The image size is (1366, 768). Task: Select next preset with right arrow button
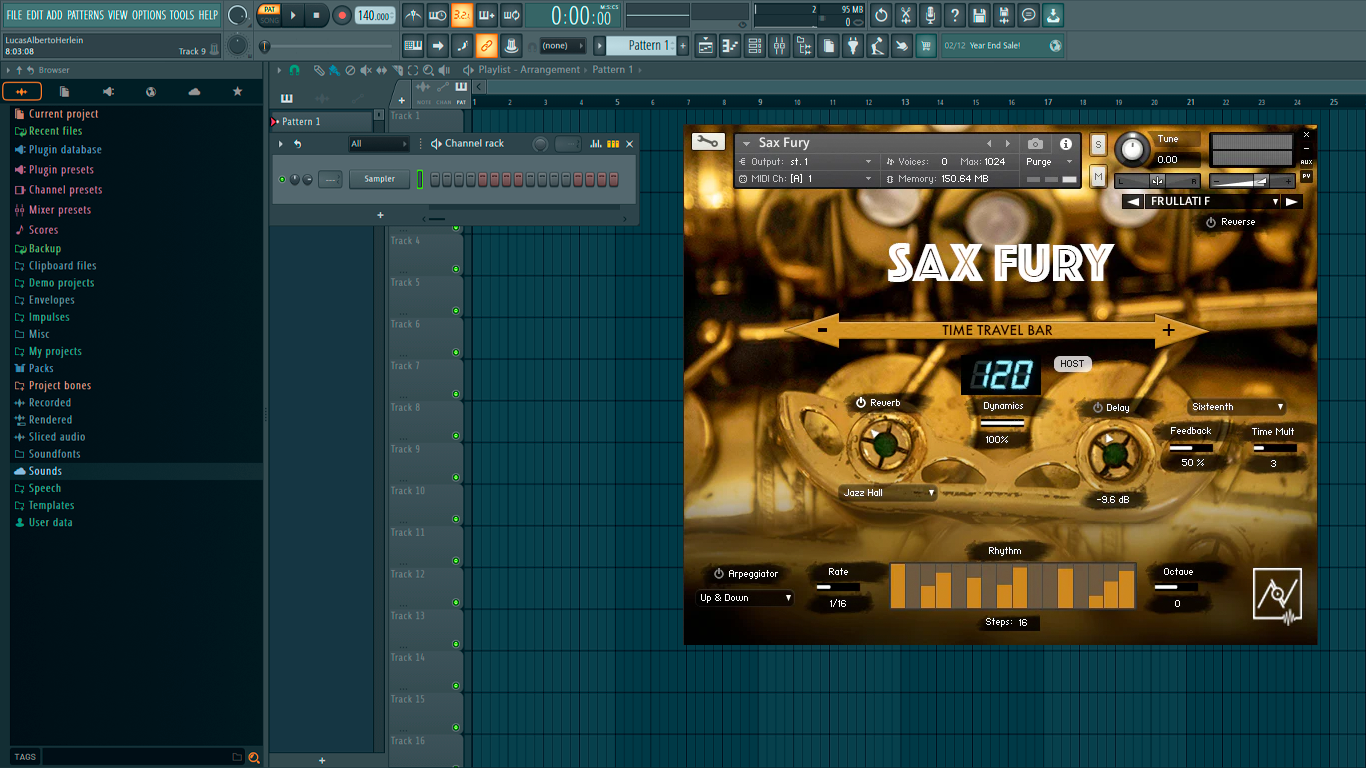coord(1293,201)
